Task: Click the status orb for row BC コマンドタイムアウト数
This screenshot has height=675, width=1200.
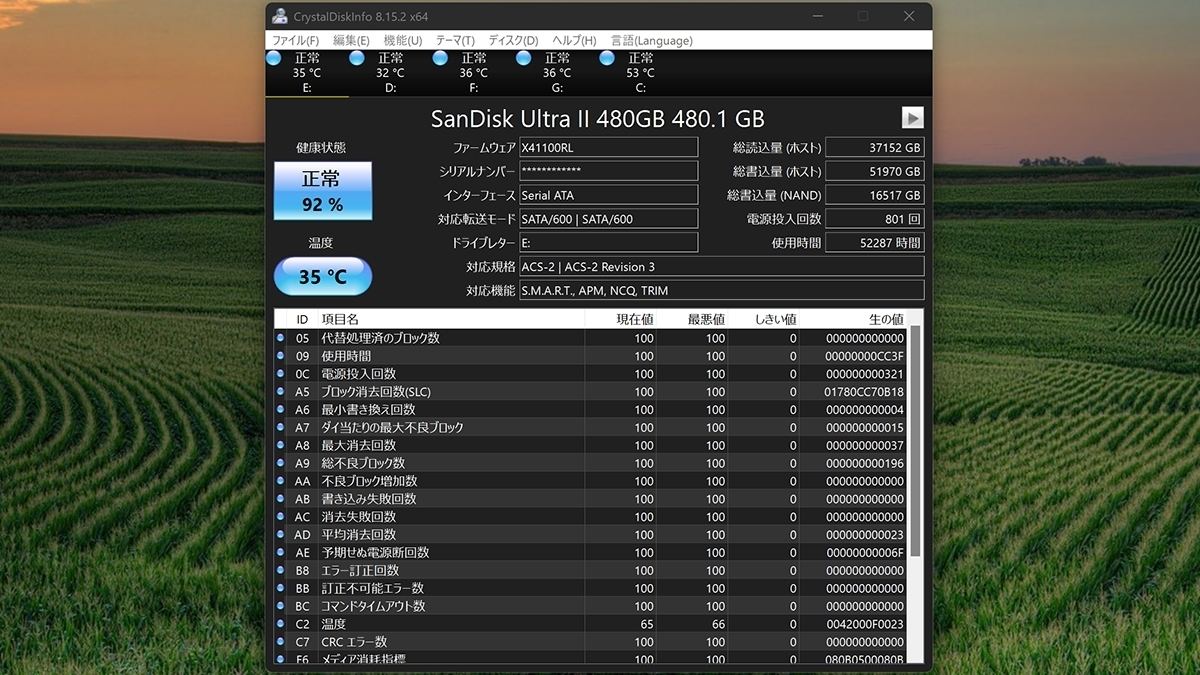Action: (281, 606)
